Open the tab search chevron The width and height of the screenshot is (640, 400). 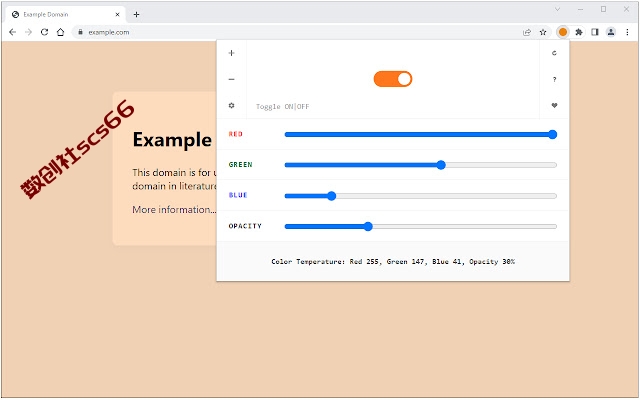557,9
